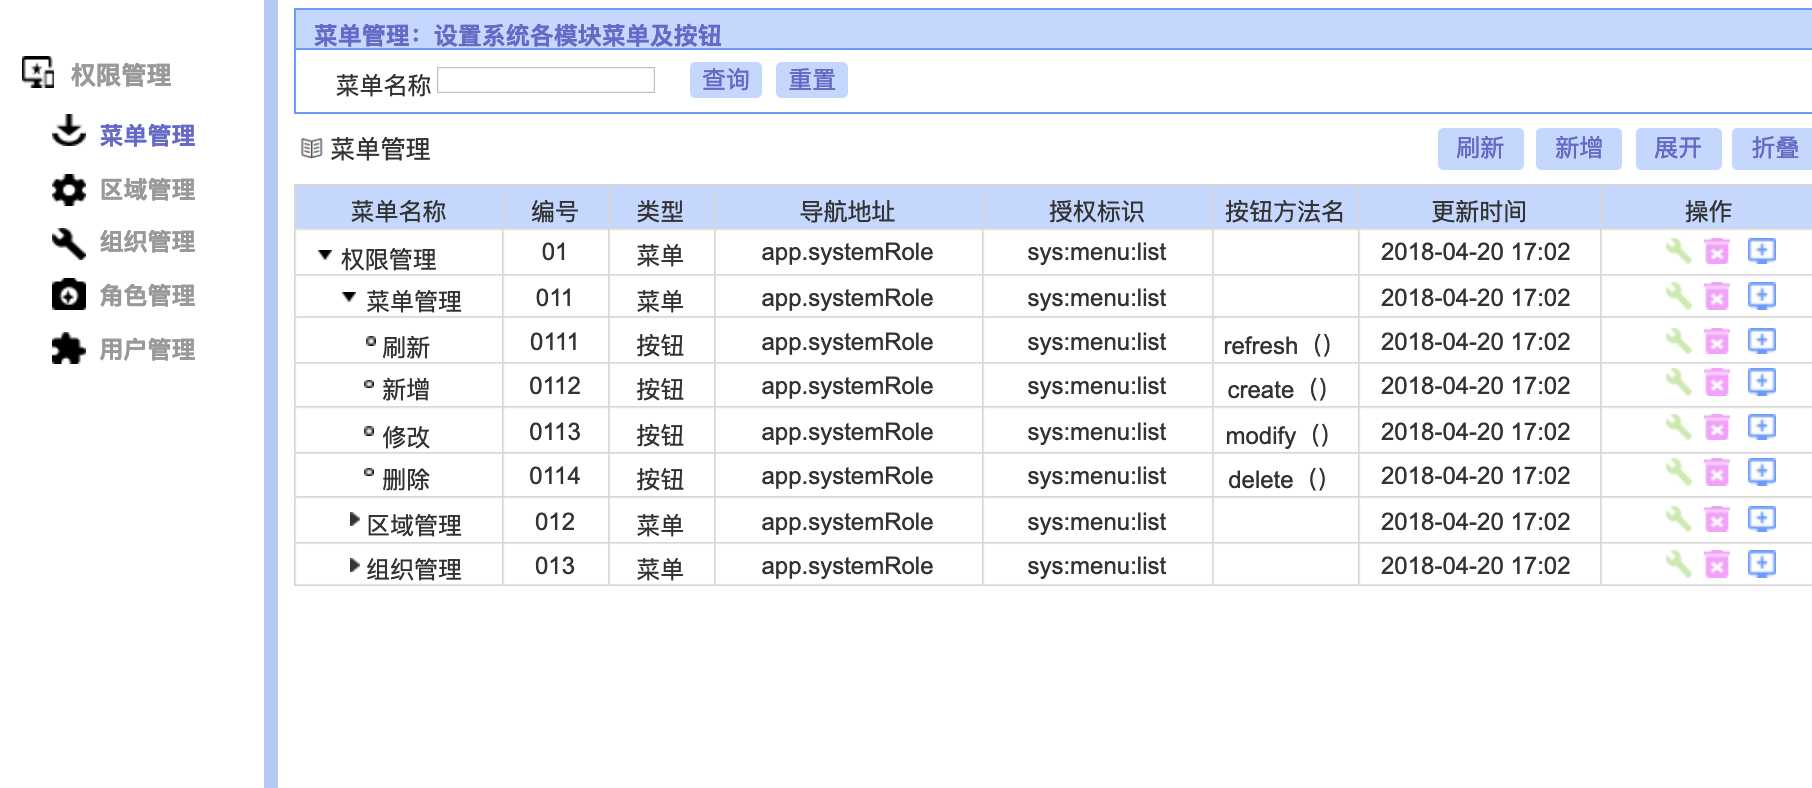
Task: Edit the 区域管理 row 012 with the wrench
Action: [x=1677, y=519]
